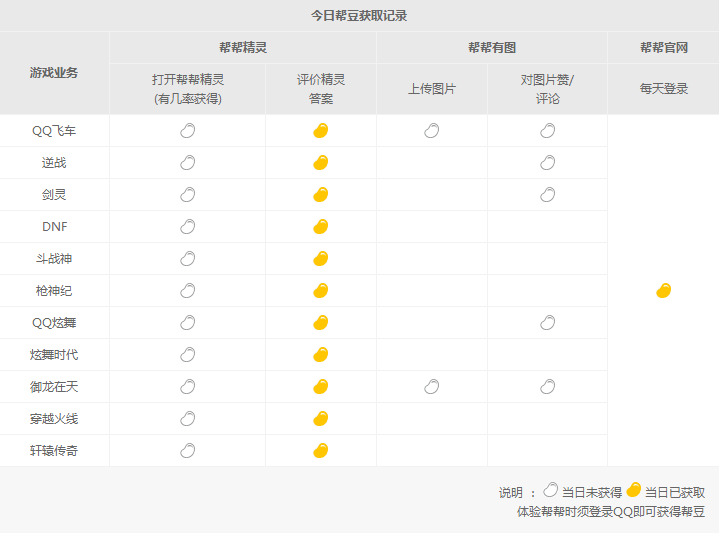Click the 今日帮豆获取记录 title
The image size is (719, 533).
(359, 16)
